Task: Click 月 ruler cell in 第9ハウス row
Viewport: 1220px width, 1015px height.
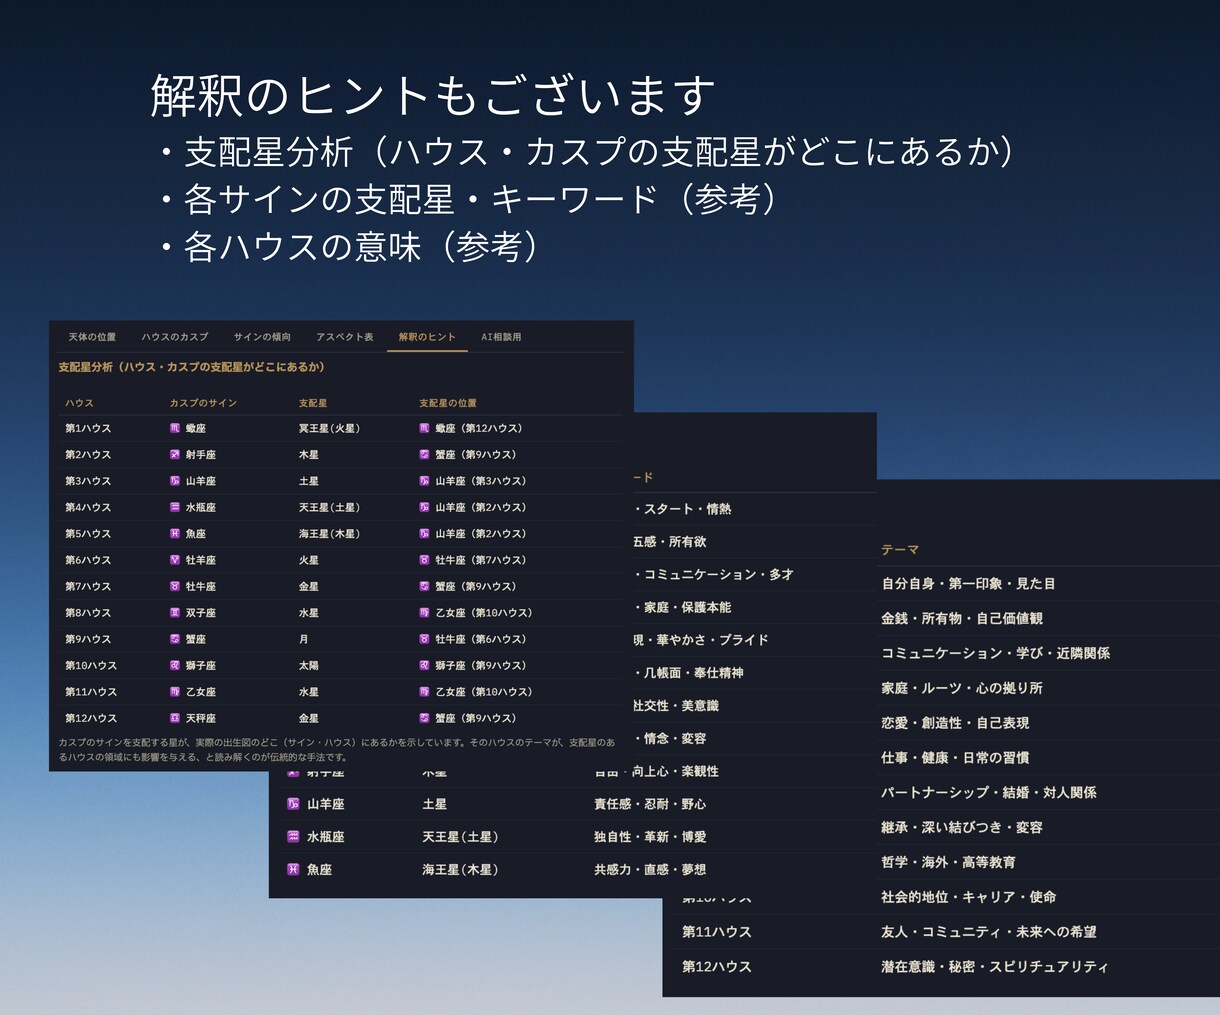Action: click(x=303, y=639)
